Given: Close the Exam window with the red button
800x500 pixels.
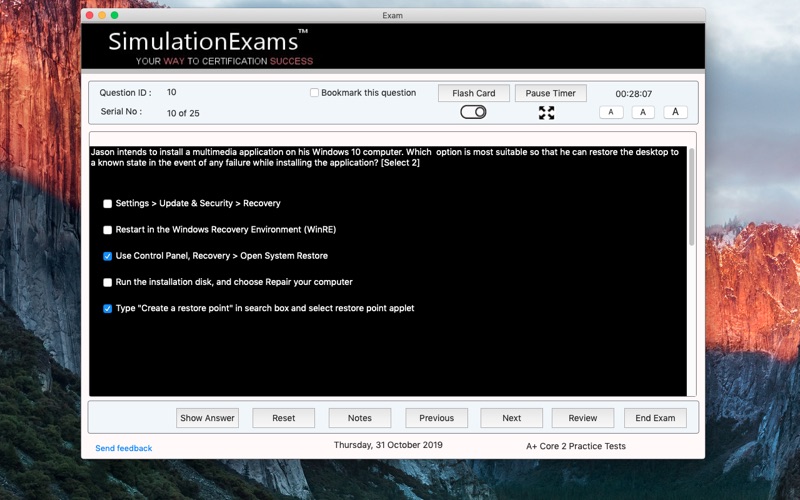Looking at the screenshot, I should [x=90, y=15].
